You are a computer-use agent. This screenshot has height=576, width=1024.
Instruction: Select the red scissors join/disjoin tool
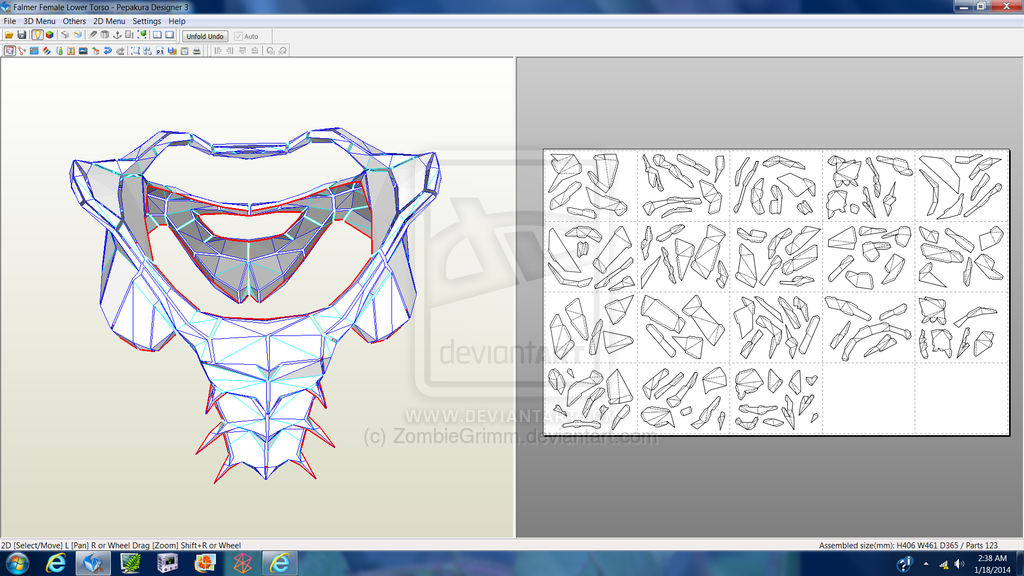coord(22,50)
